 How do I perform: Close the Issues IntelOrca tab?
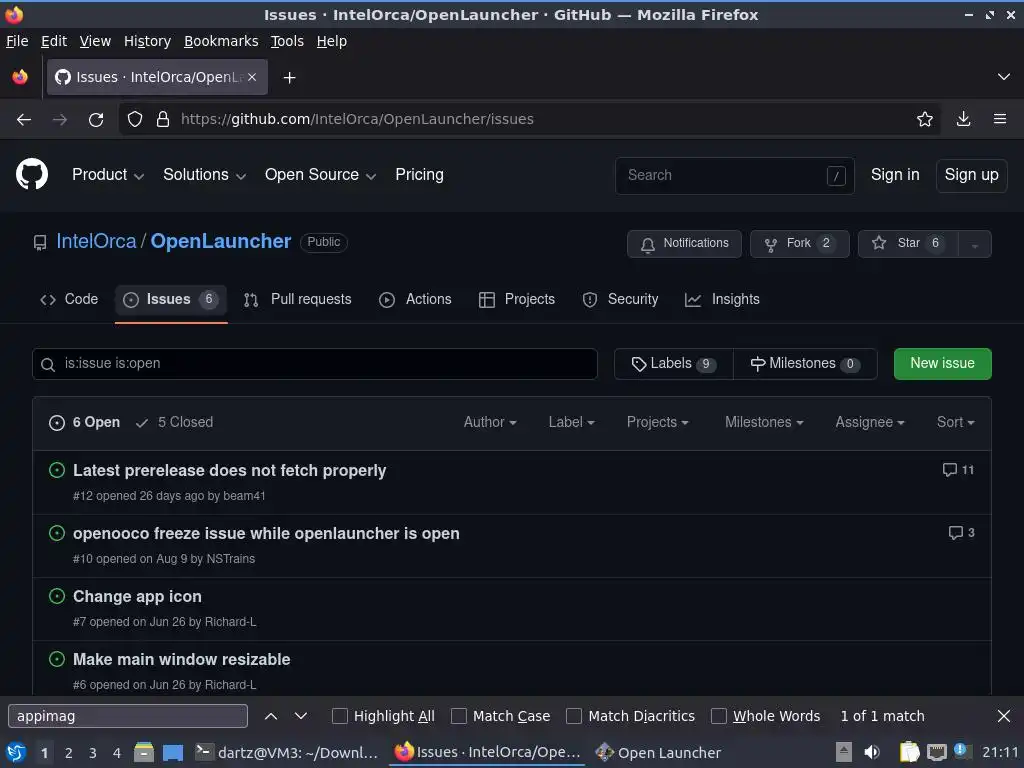252,77
